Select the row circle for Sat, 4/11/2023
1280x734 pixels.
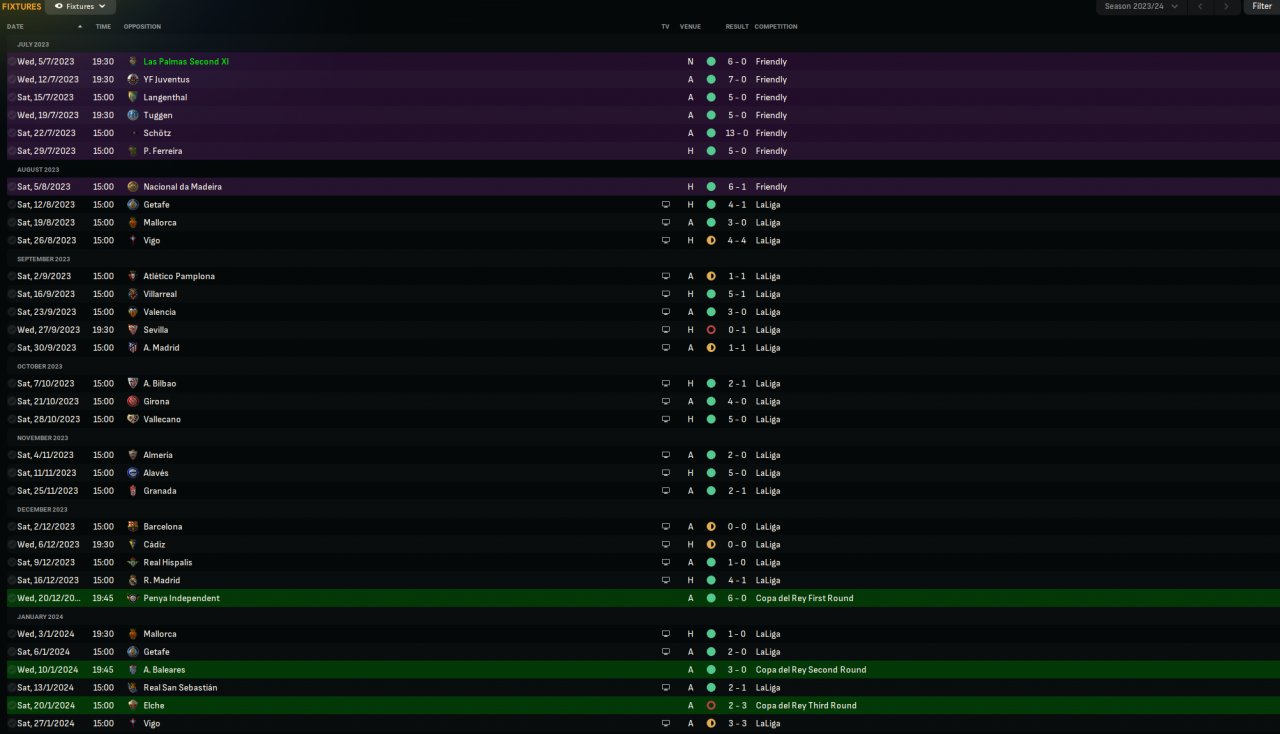11,455
